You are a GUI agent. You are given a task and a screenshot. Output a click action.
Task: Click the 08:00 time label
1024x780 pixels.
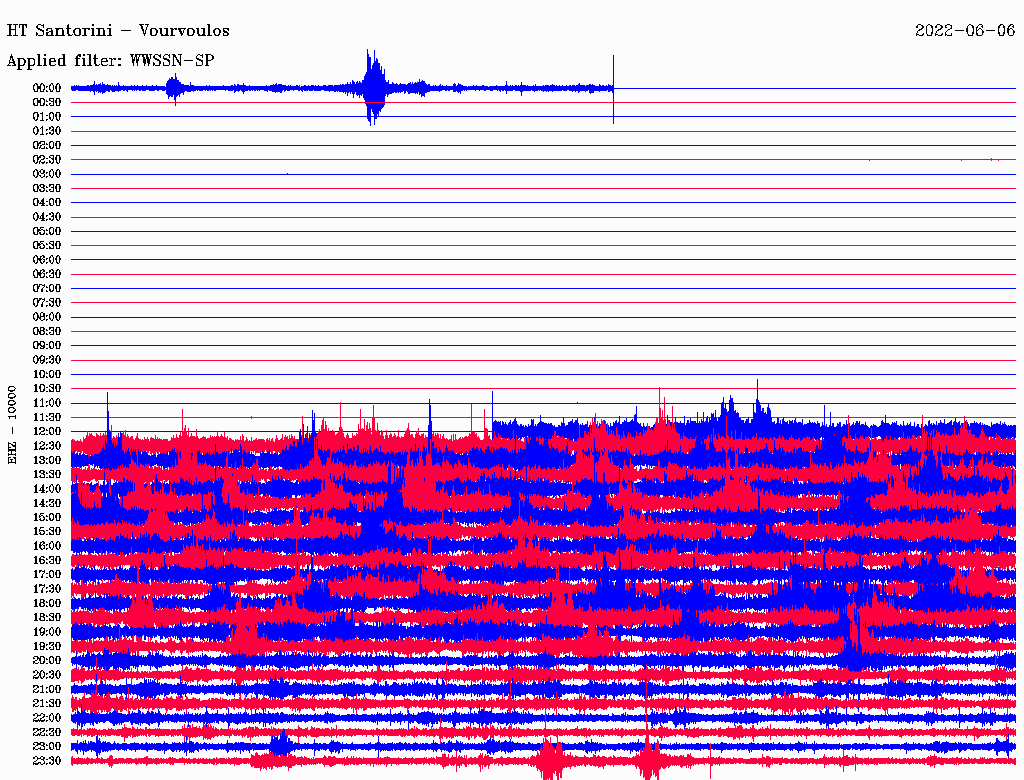(x=47, y=317)
